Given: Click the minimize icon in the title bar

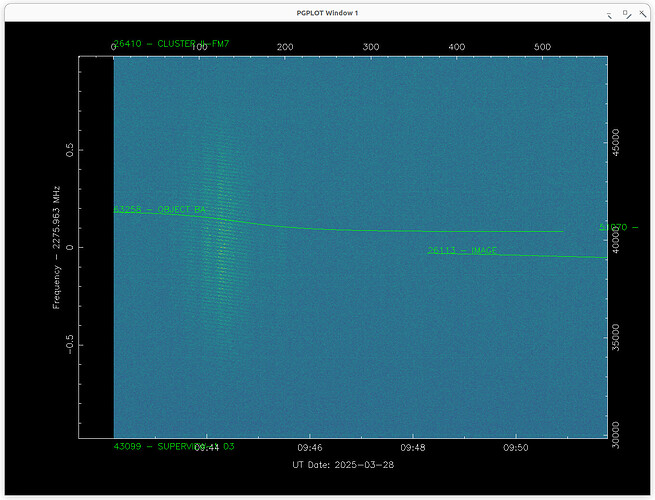Looking at the screenshot, I should pos(609,15).
